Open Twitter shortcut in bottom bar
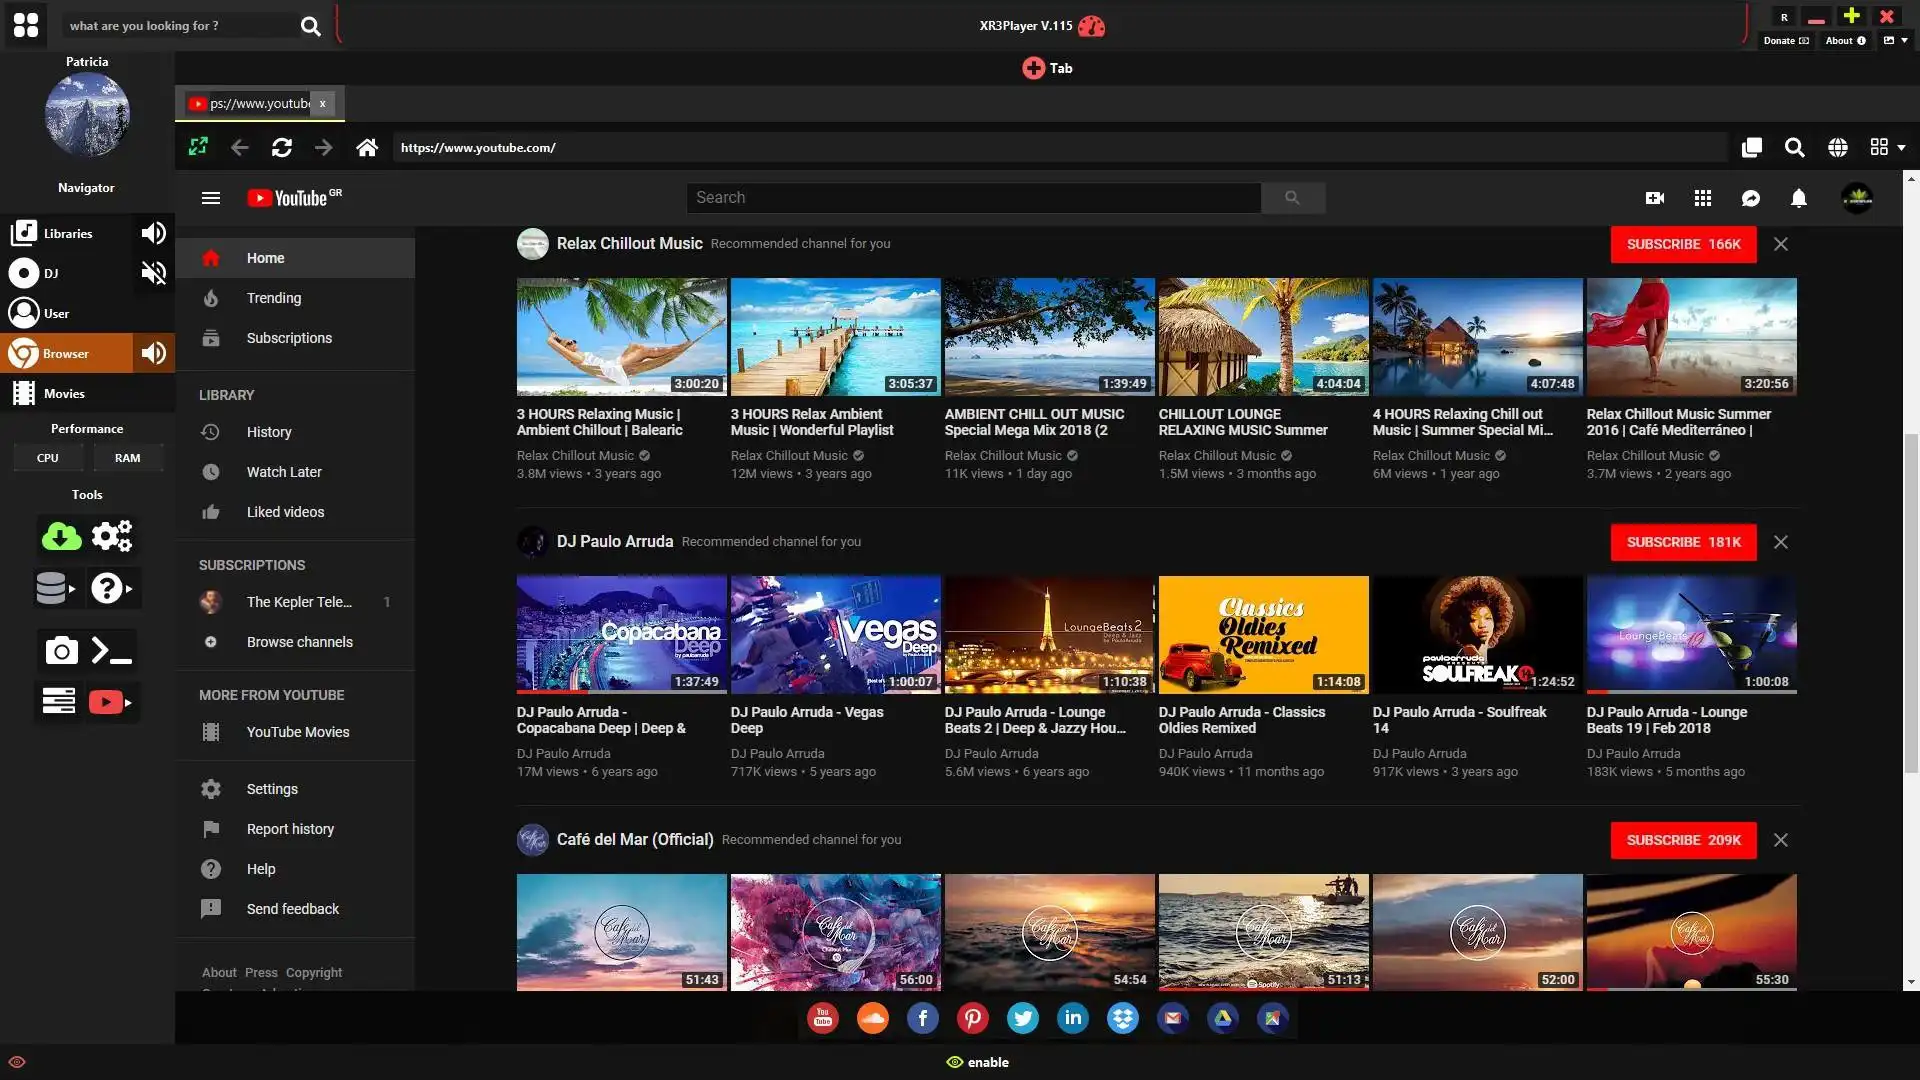1920x1080 pixels. (1023, 1018)
